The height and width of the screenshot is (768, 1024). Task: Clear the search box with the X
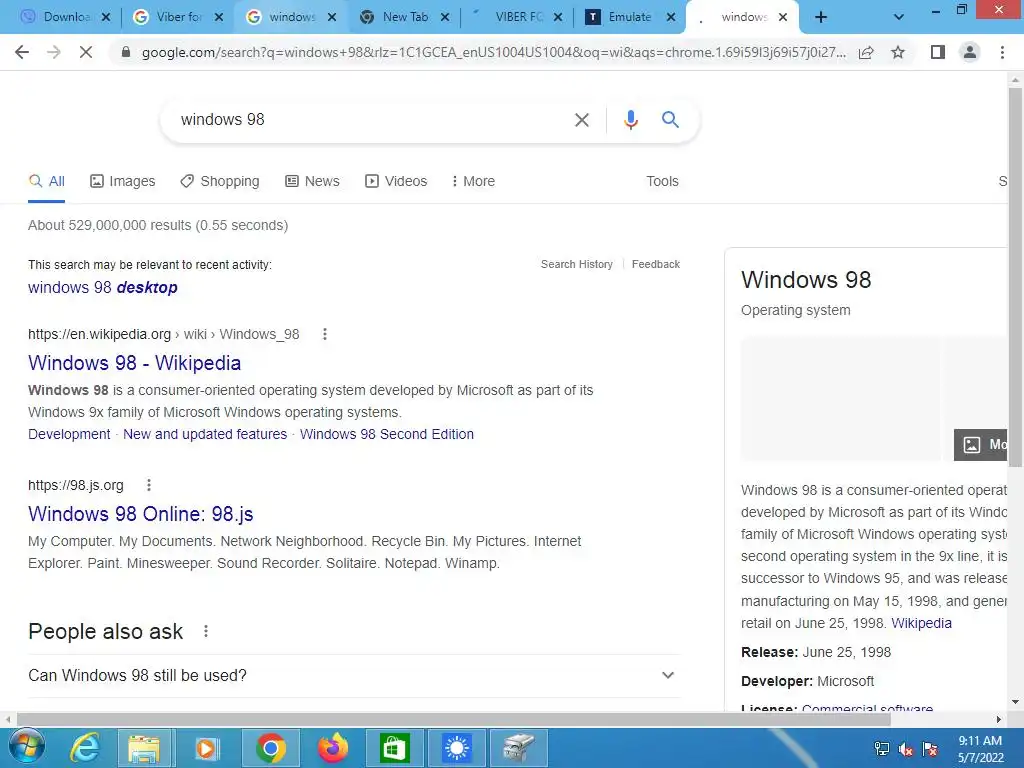pos(581,120)
